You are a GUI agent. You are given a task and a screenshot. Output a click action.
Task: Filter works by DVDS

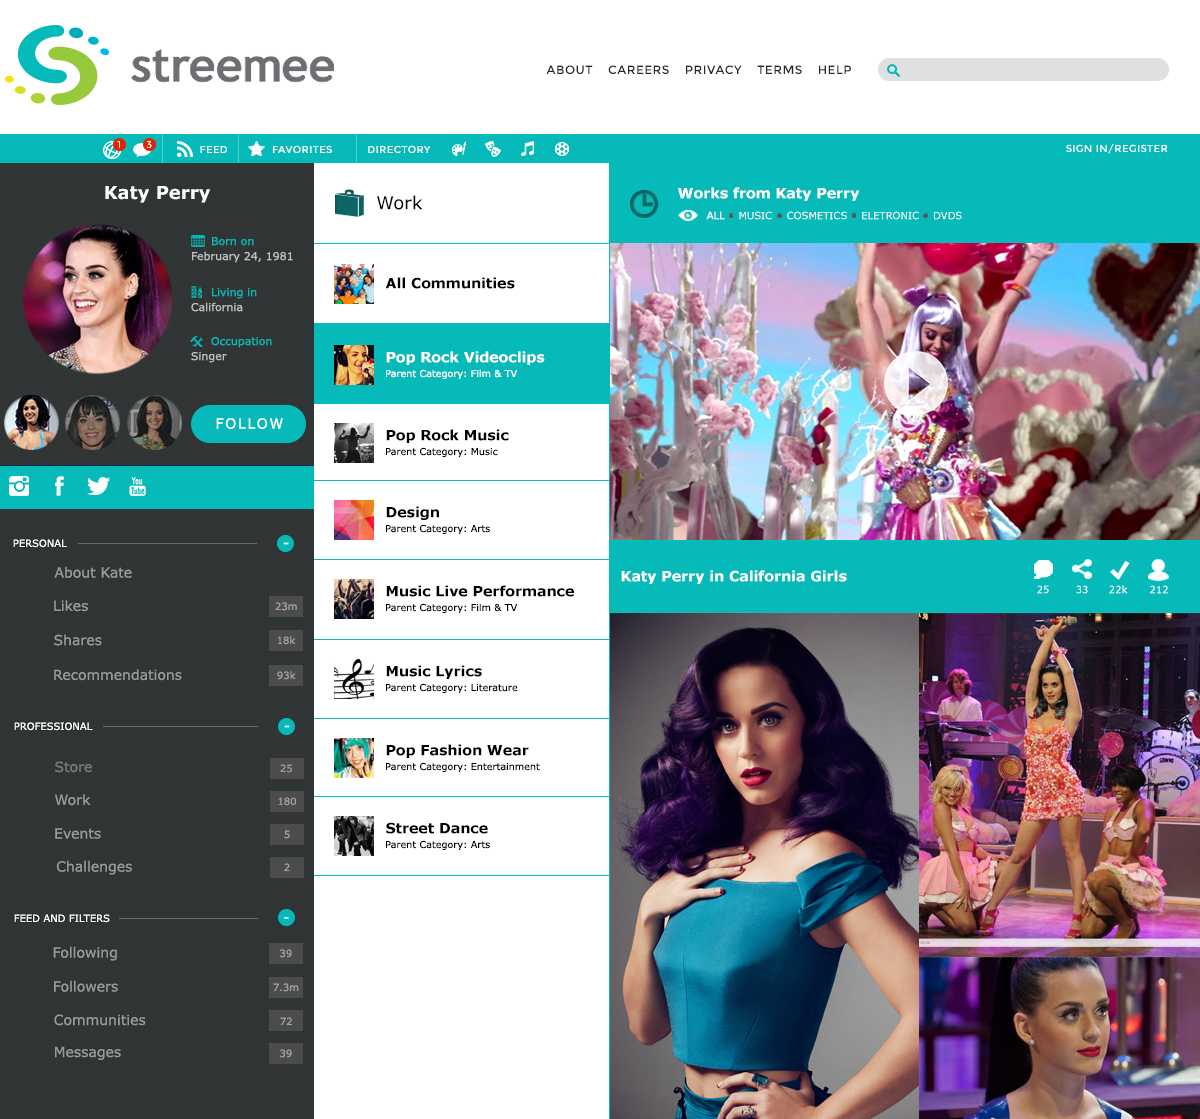[947, 216]
